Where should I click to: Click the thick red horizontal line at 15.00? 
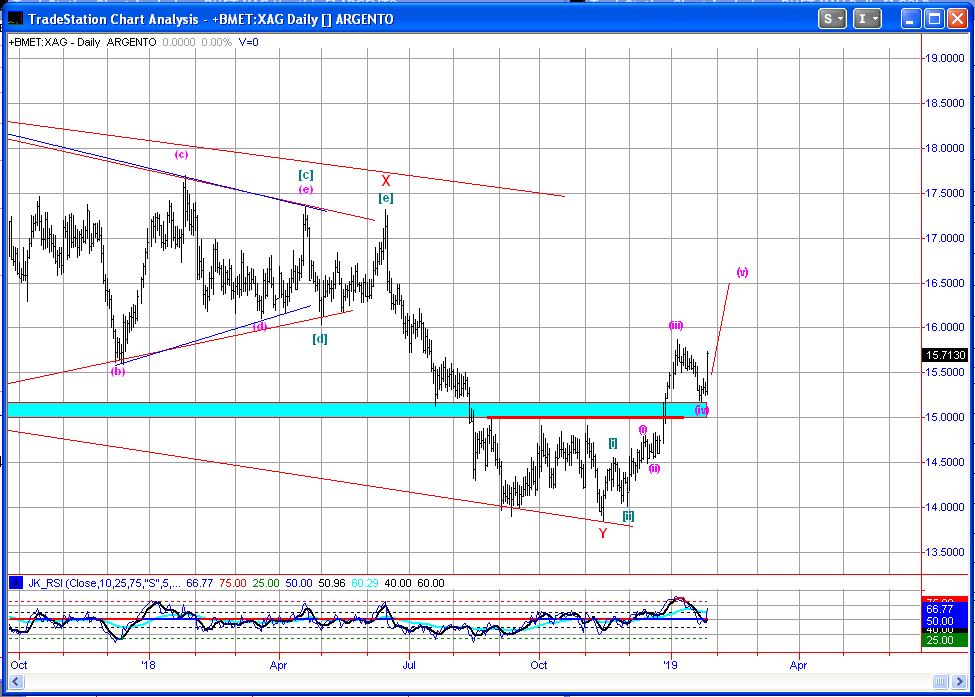pyautogui.click(x=585, y=417)
